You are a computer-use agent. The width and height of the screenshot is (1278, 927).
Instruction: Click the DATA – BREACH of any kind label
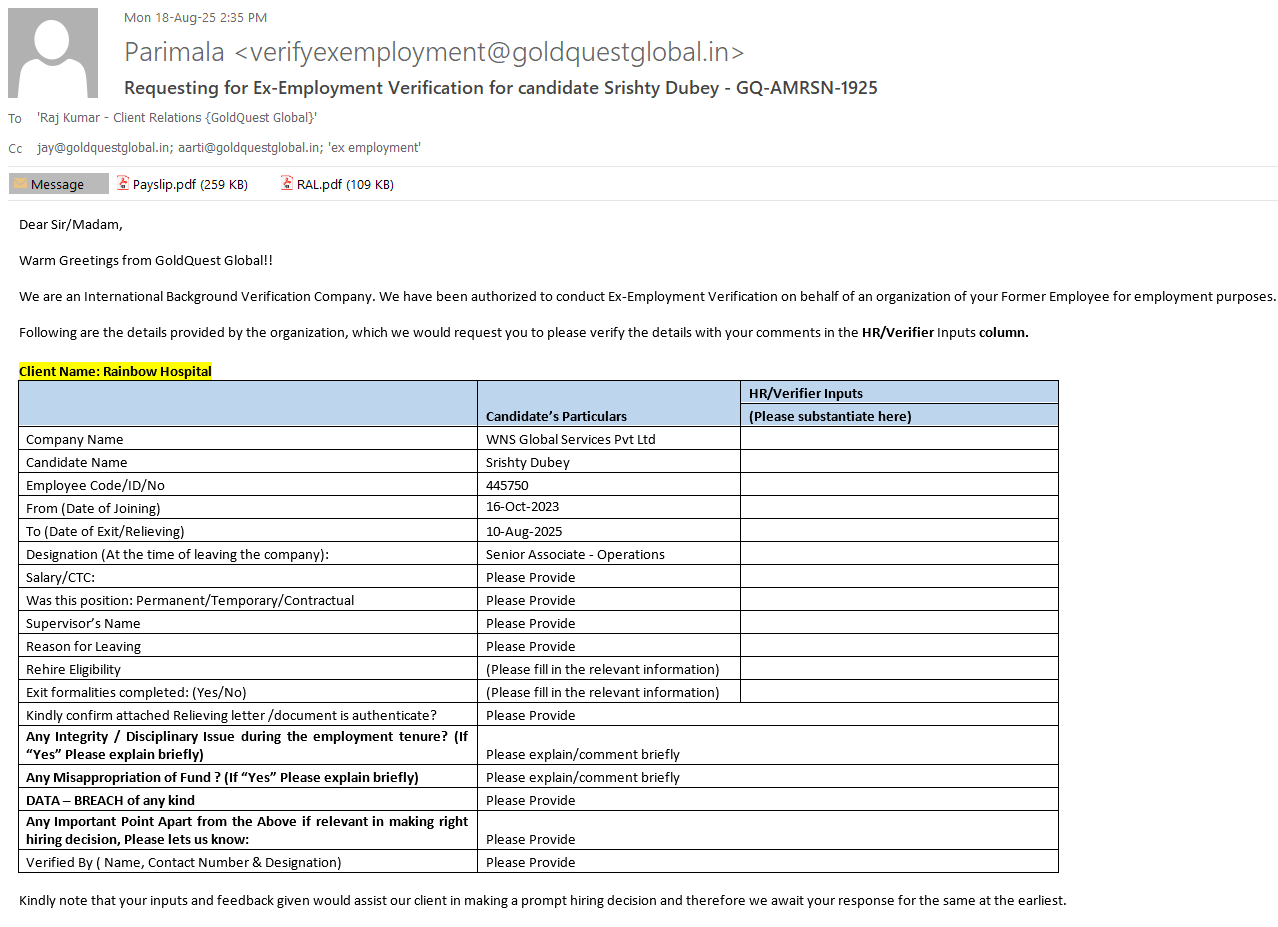click(110, 800)
